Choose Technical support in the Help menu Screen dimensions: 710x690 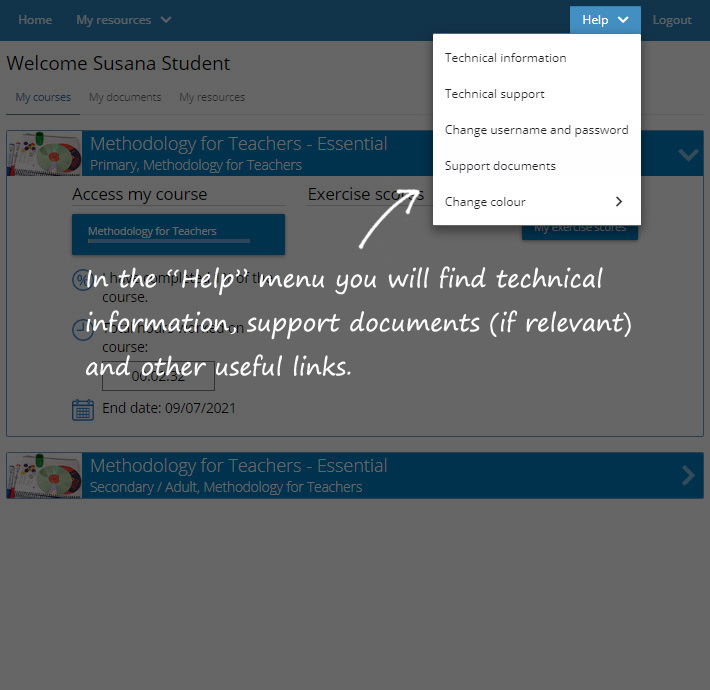(x=494, y=94)
